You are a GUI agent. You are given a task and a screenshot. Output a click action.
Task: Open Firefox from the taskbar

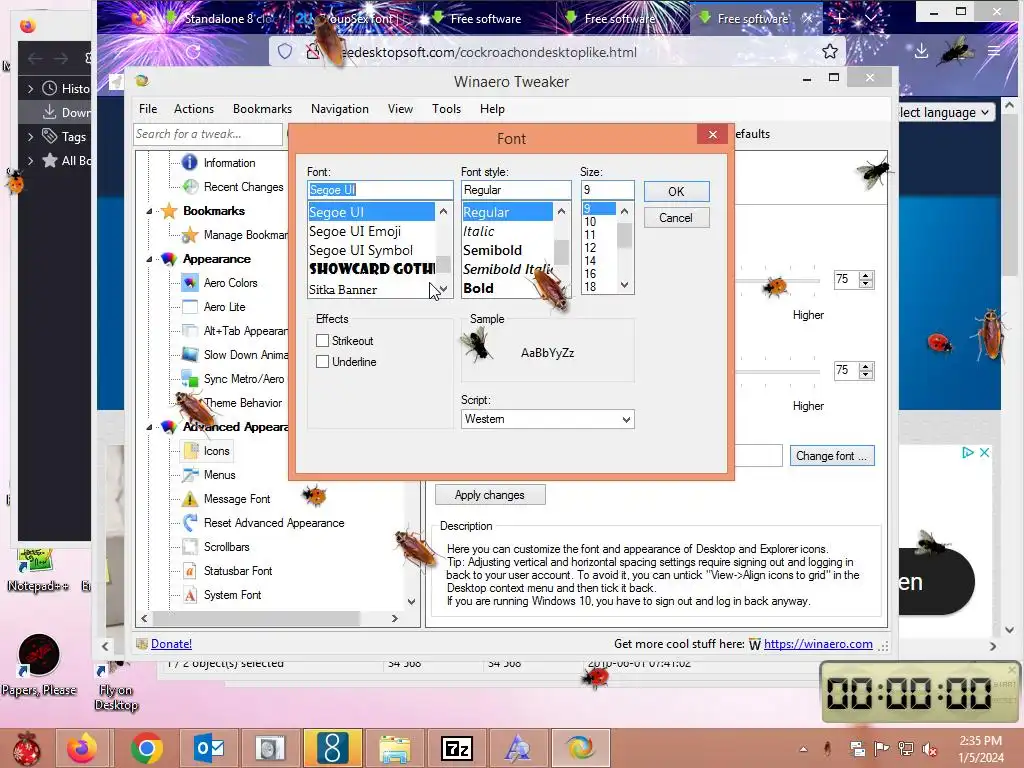tap(82, 748)
